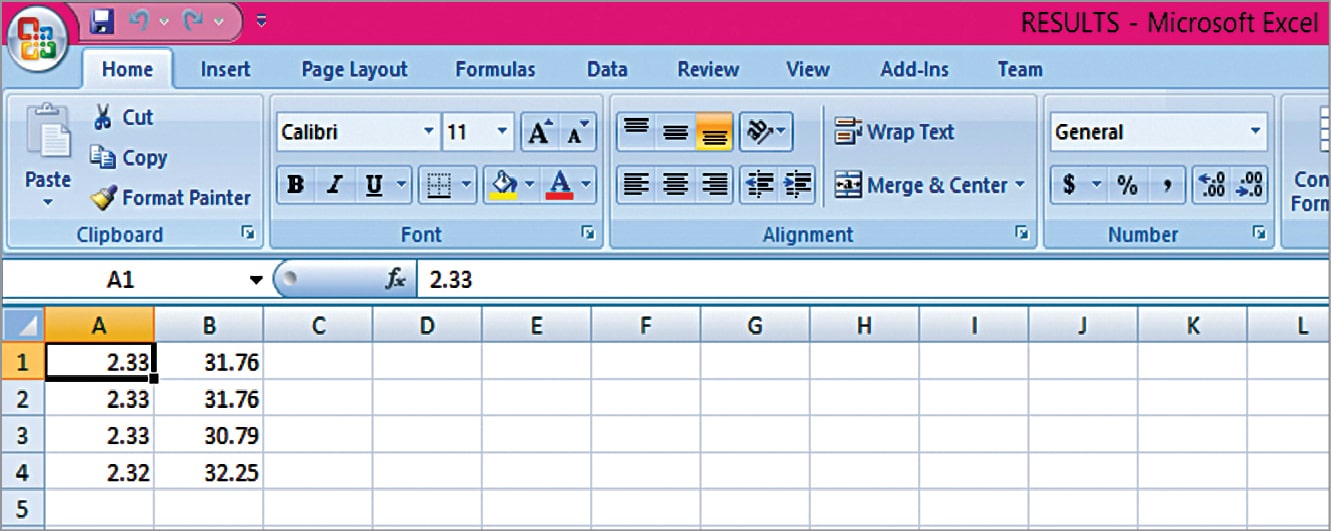The width and height of the screenshot is (1331, 531).
Task: Save the workbook using the floppy icon
Action: (103, 21)
